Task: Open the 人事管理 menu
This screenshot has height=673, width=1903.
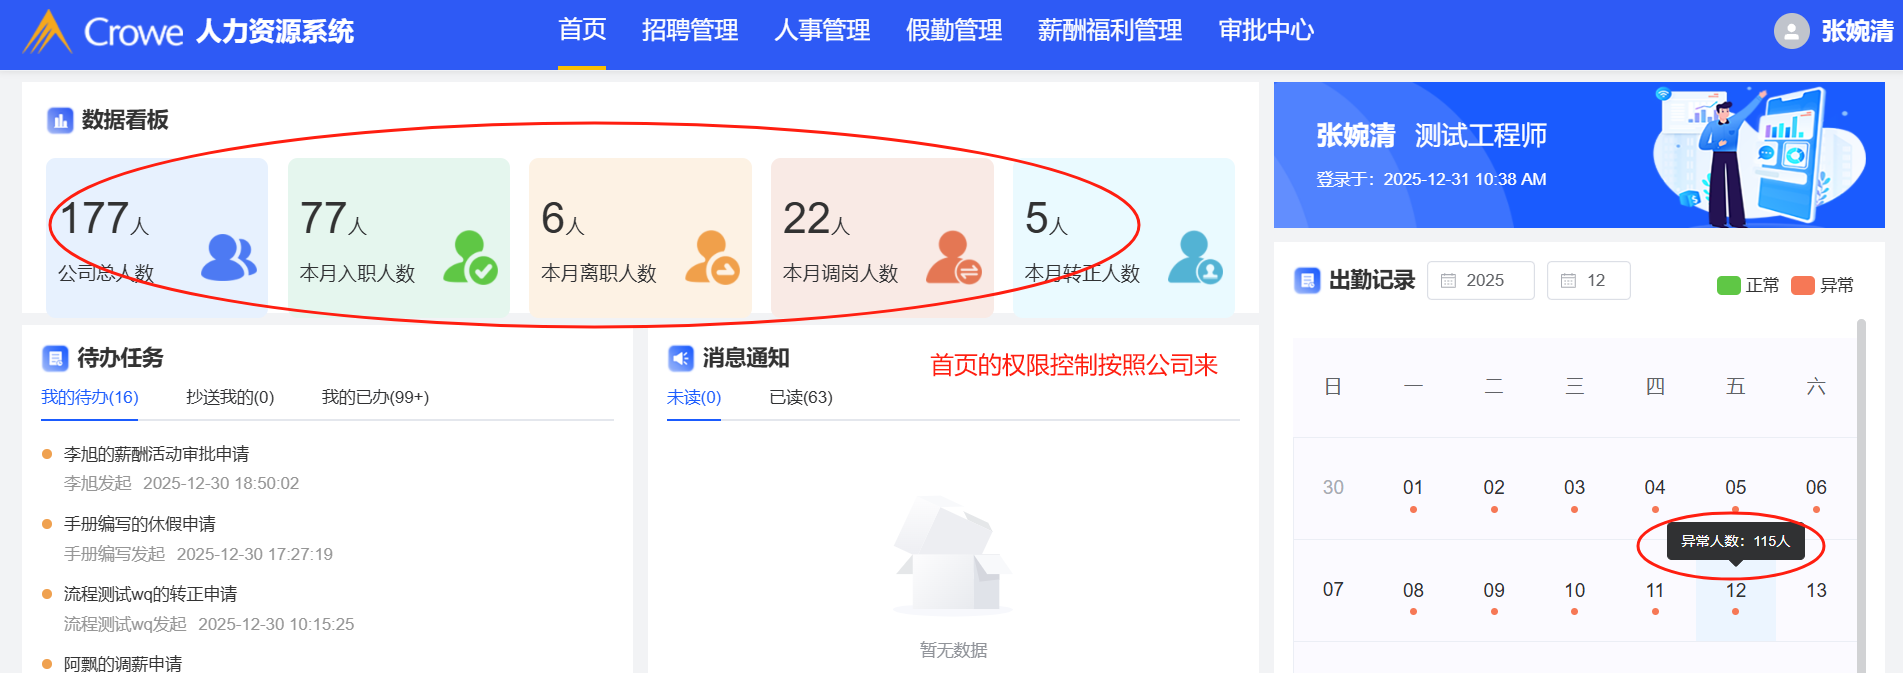Action: 822,30
